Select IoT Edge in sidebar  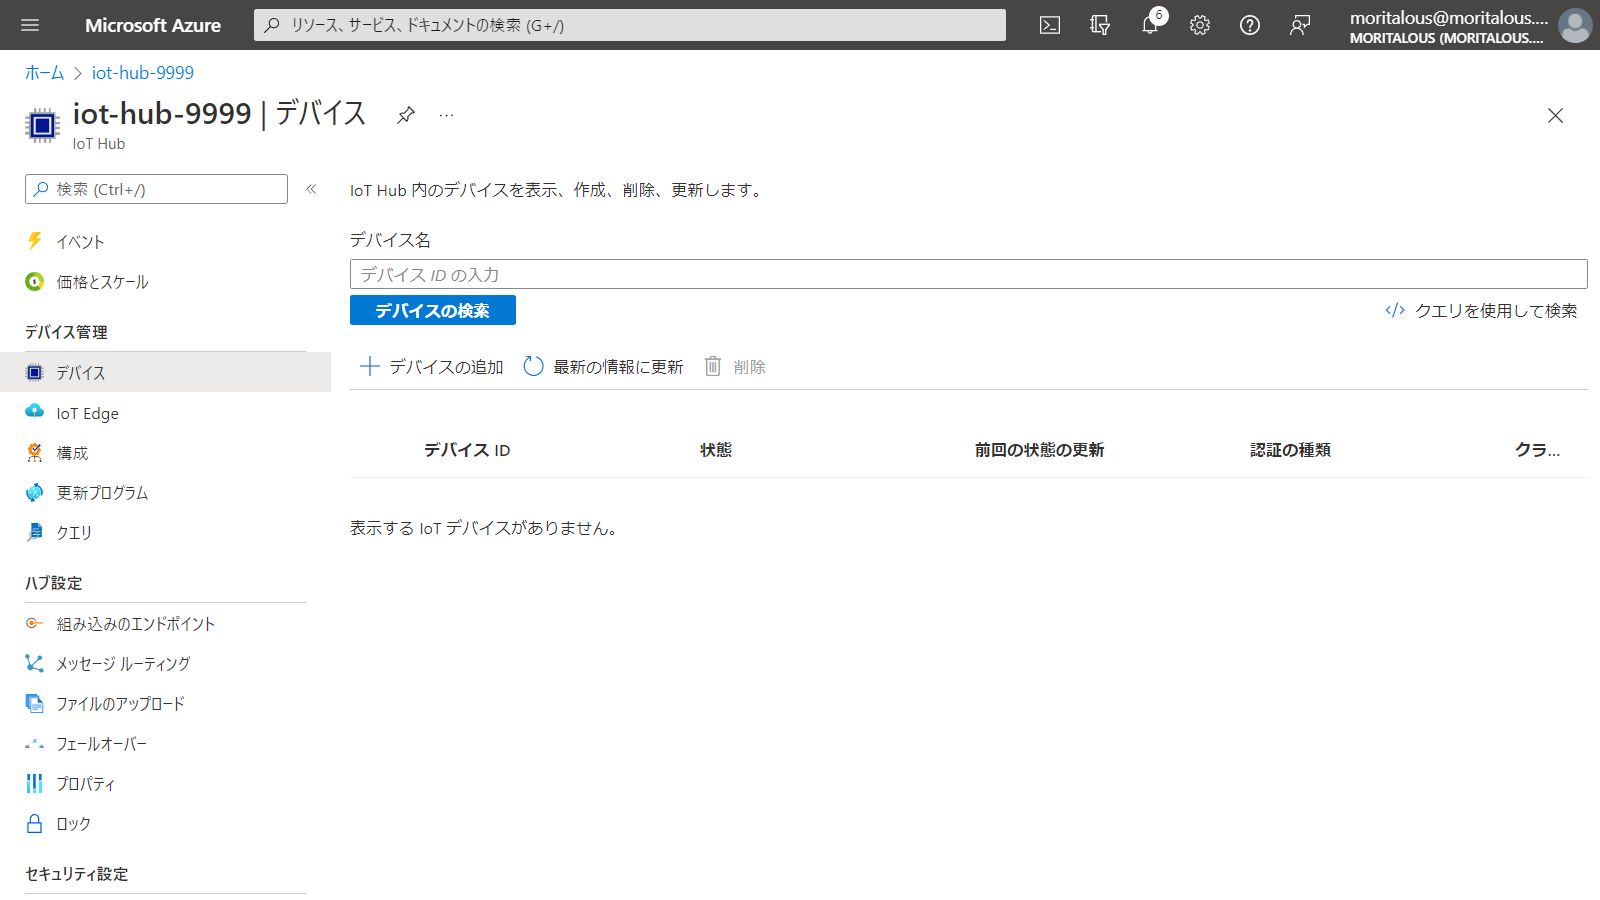[87, 413]
